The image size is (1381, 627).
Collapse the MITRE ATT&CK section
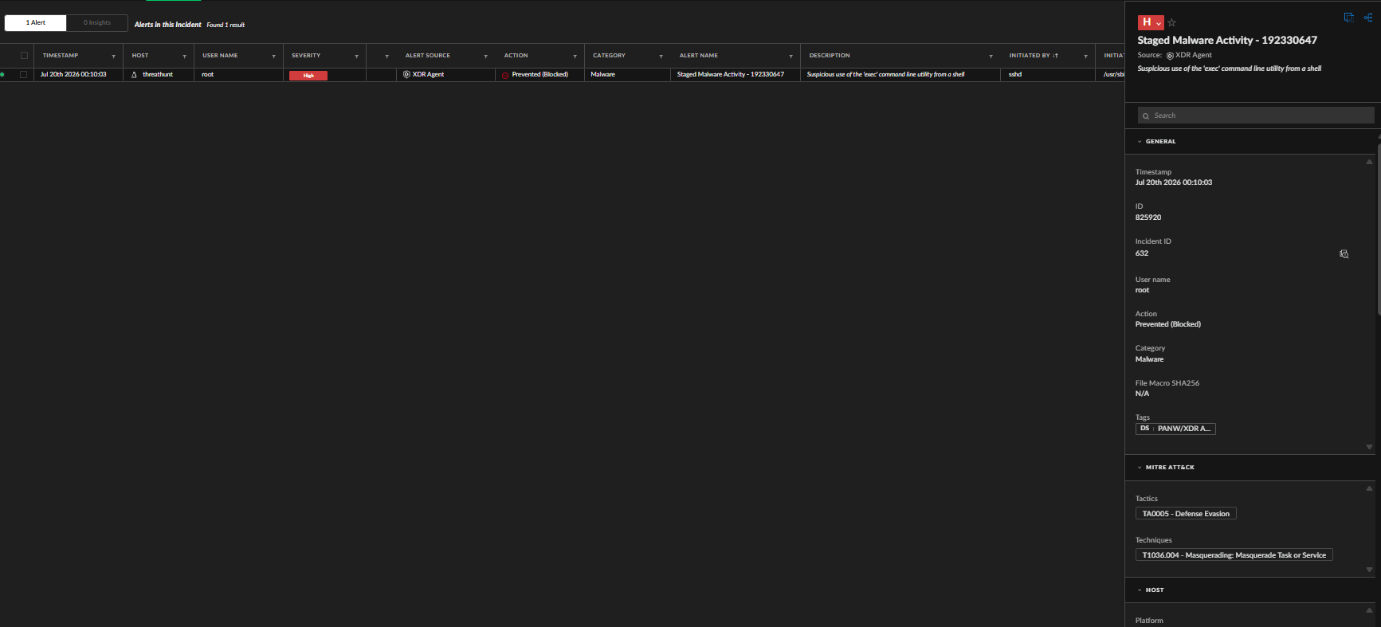[x=1140, y=467]
